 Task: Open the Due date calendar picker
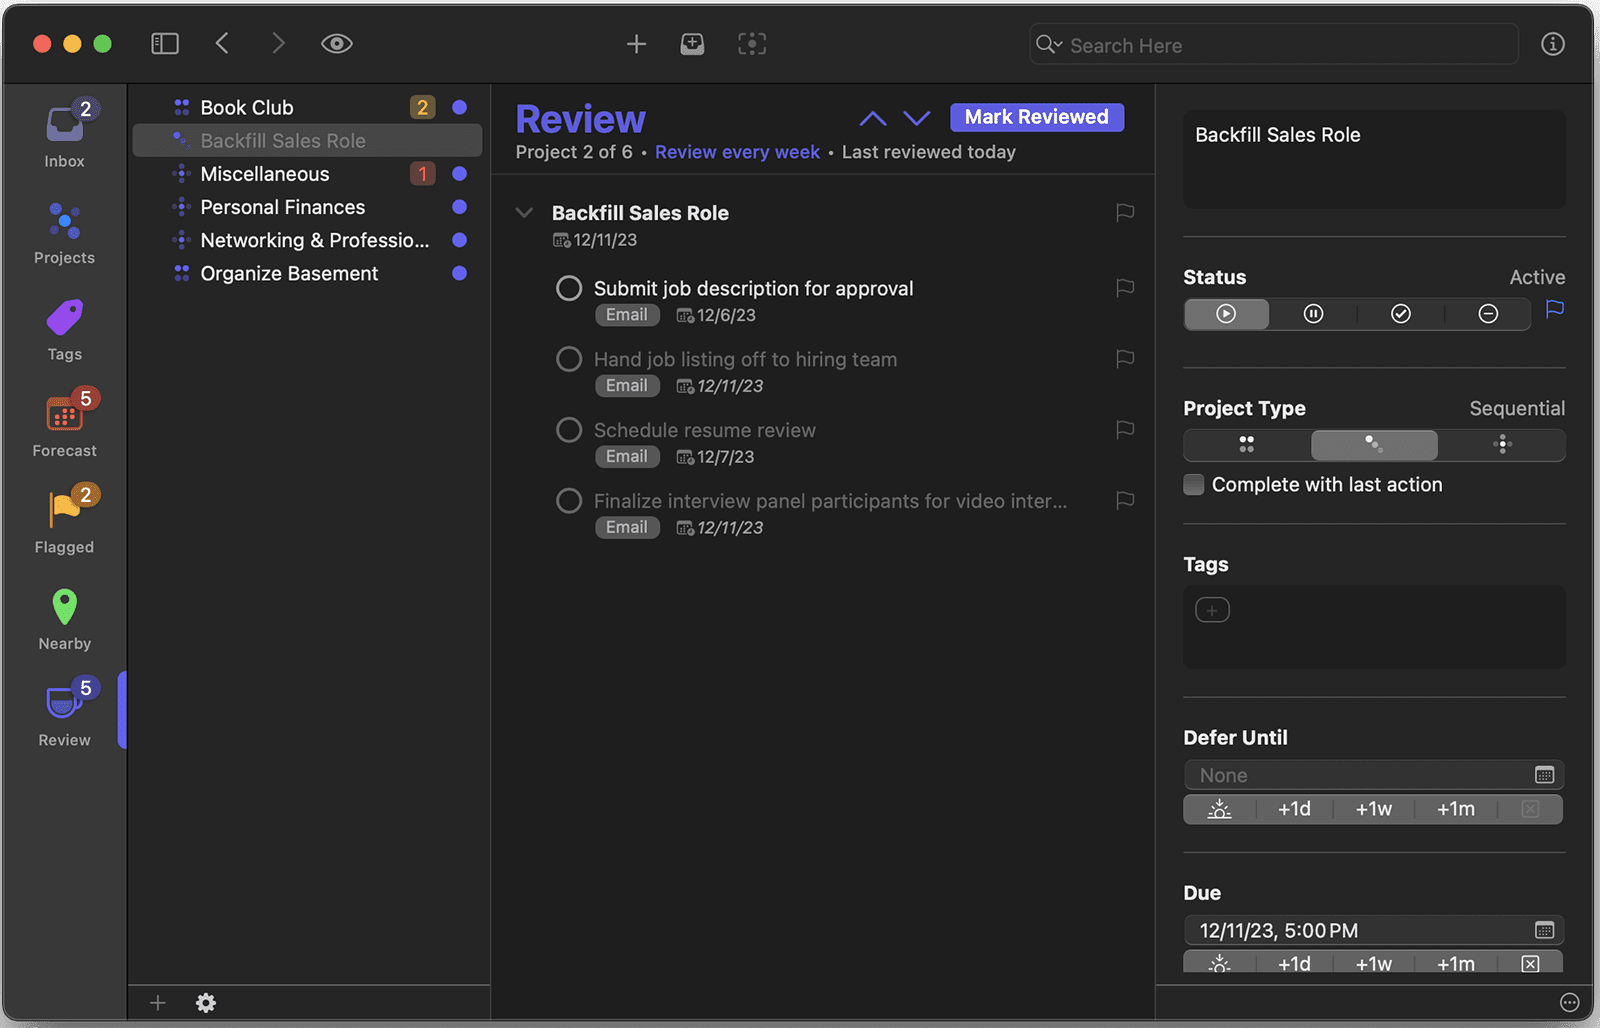click(x=1544, y=931)
